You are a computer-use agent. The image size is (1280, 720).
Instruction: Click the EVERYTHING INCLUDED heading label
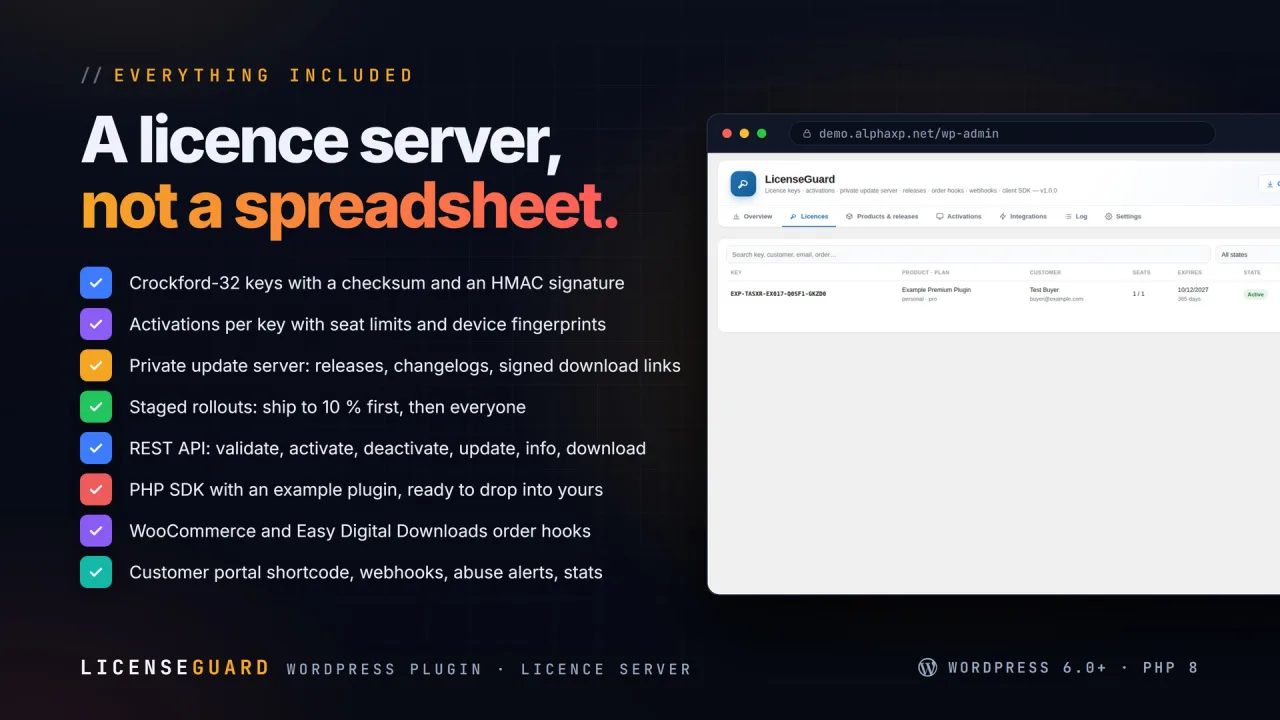[x=263, y=75]
